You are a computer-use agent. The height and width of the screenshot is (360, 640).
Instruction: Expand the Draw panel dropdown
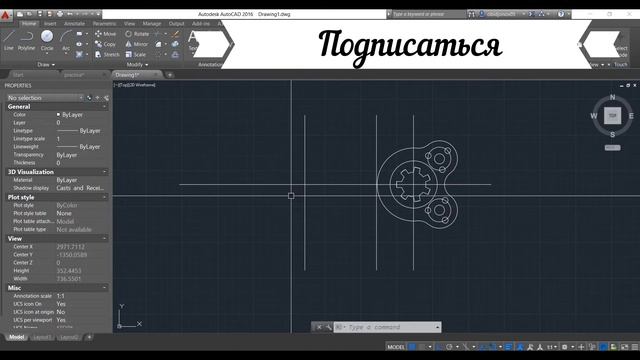click(x=46, y=64)
